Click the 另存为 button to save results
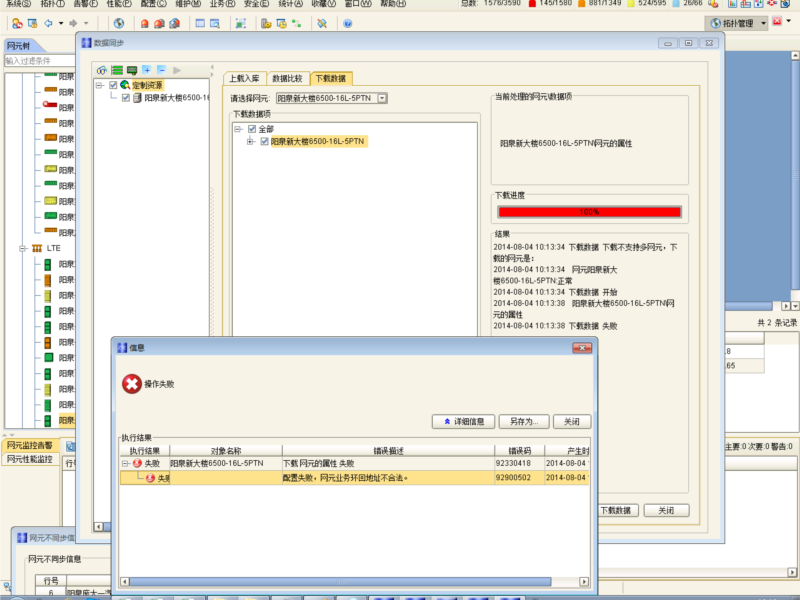This screenshot has height=600, width=800. coord(524,421)
